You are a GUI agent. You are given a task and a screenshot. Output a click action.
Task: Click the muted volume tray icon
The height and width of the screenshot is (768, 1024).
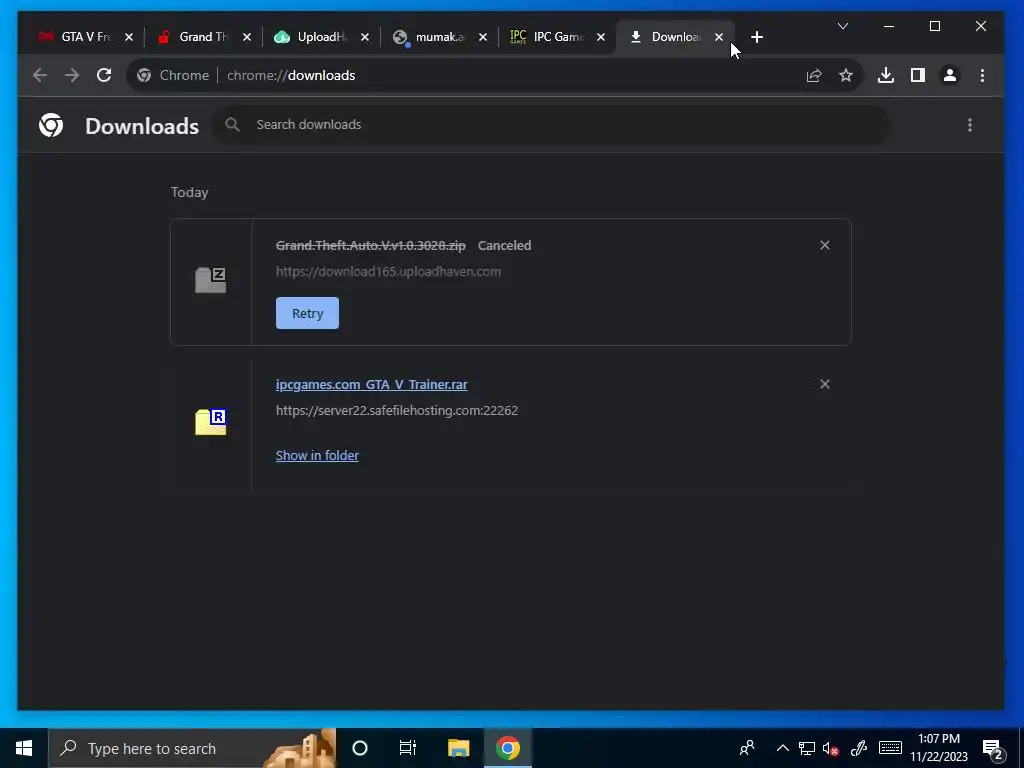[830, 748]
